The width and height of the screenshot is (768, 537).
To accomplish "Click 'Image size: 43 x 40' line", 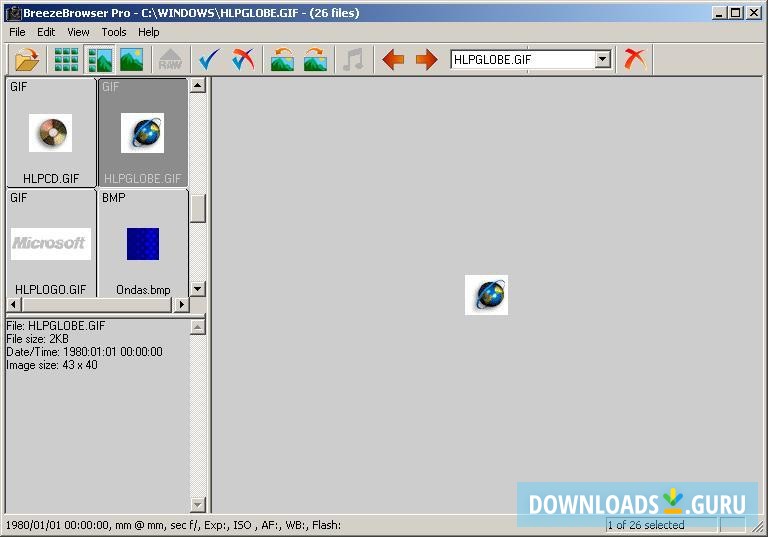I will [x=51, y=365].
